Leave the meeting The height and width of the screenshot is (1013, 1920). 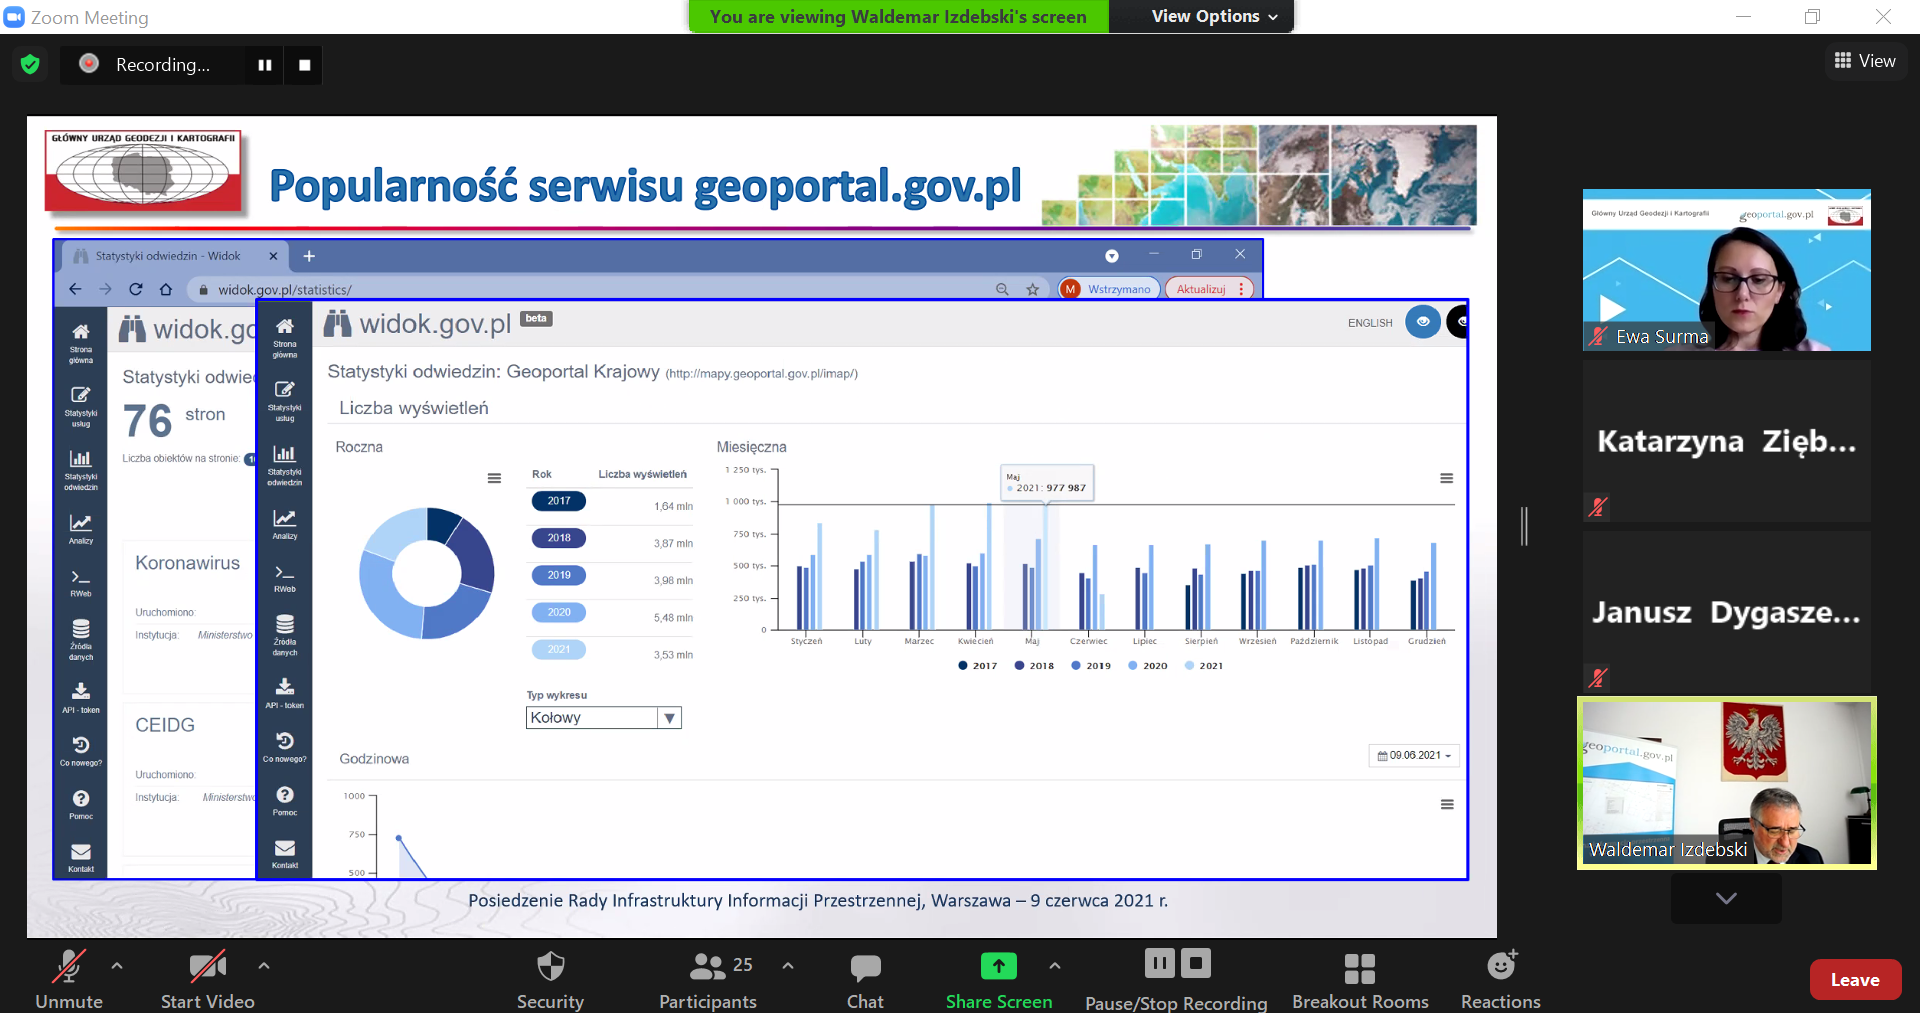pyautogui.click(x=1855, y=980)
